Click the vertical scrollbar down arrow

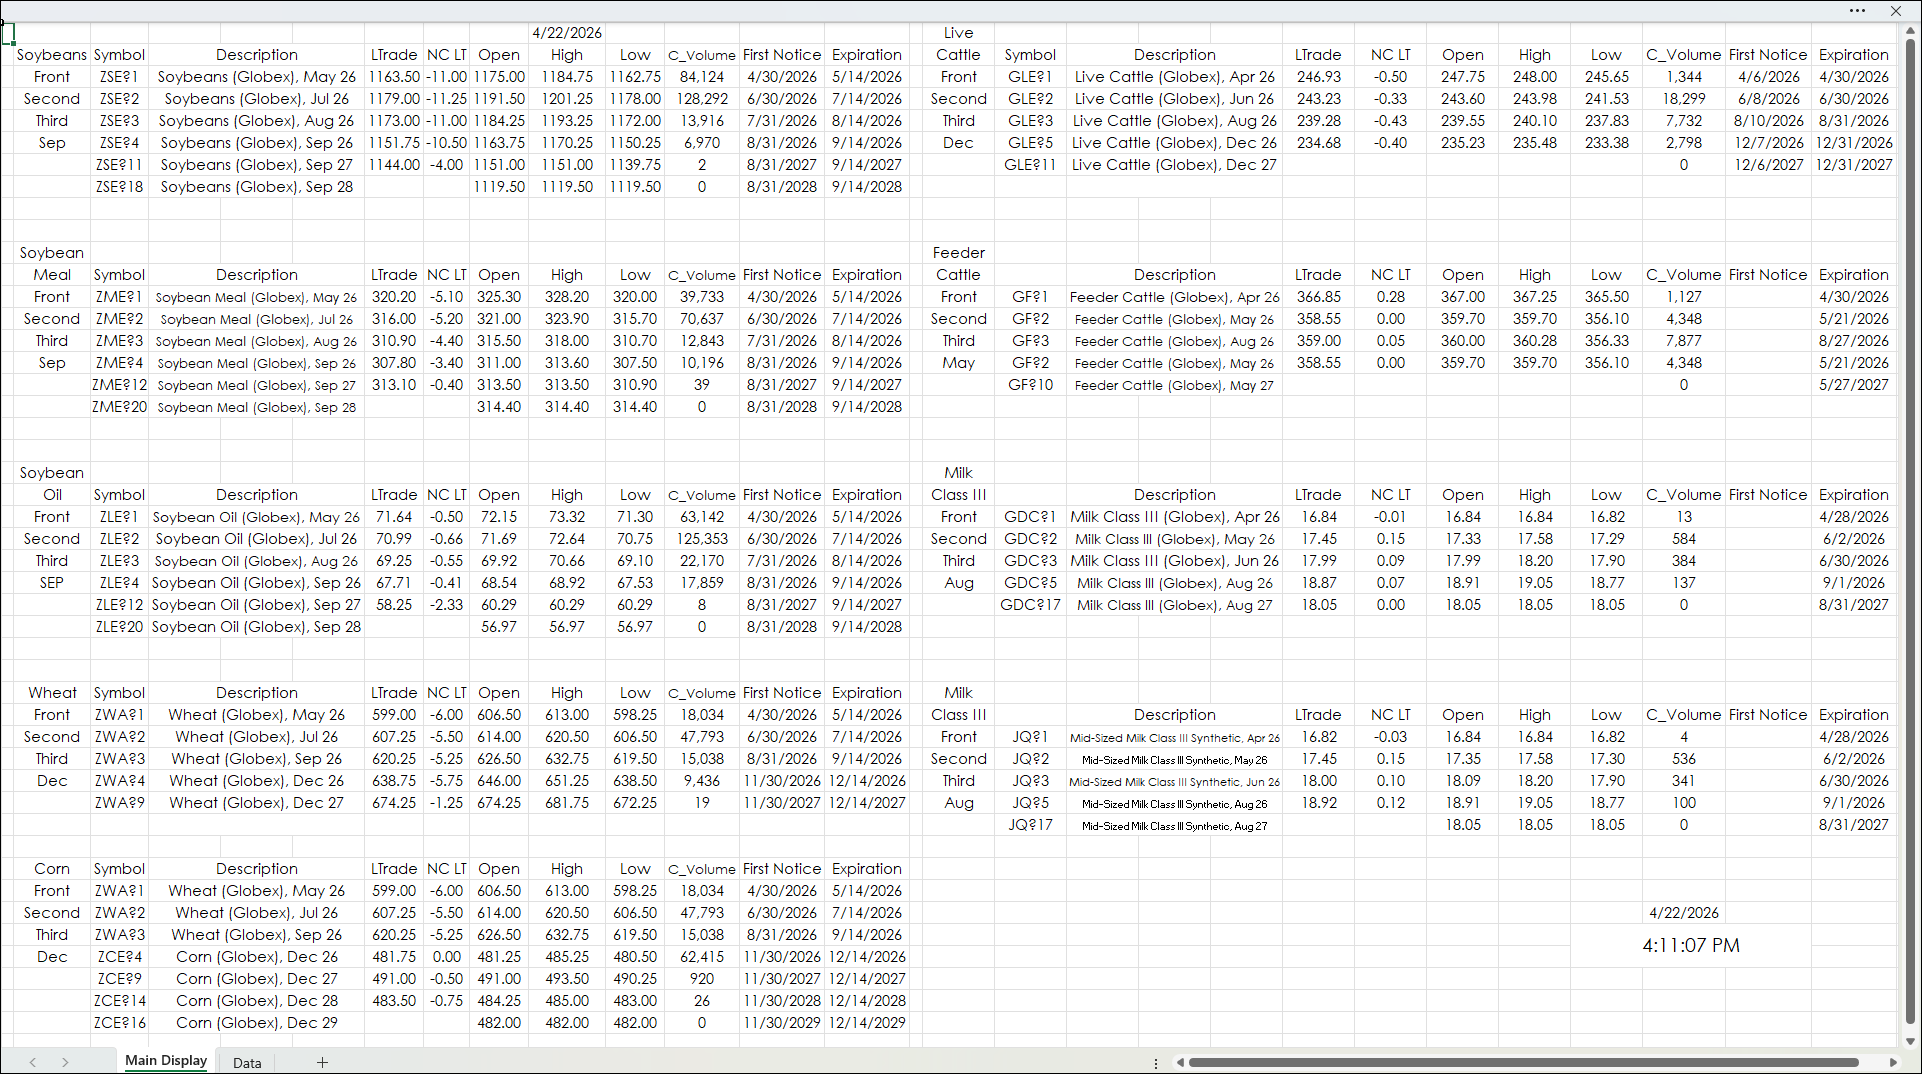pyautogui.click(x=1910, y=1041)
